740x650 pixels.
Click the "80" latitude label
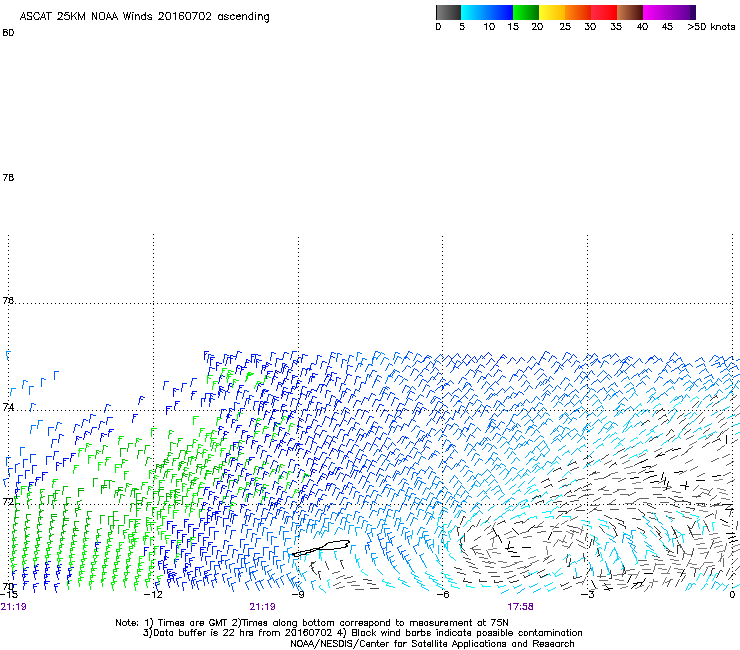[x=8, y=33]
